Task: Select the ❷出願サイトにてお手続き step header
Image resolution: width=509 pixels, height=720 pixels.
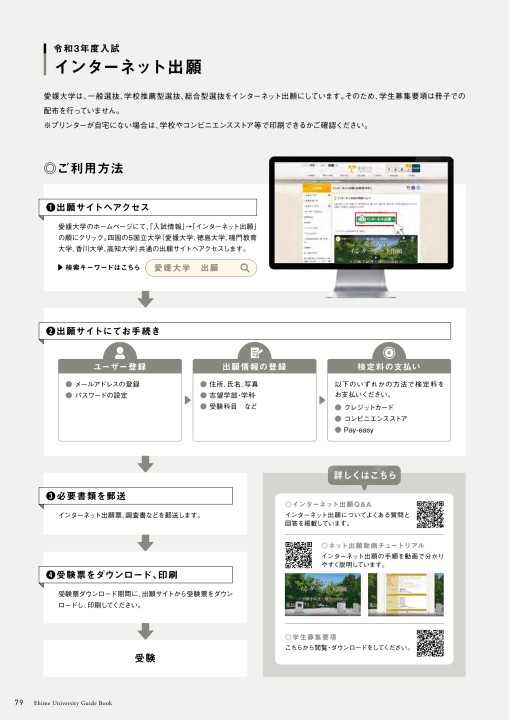Action: (x=244, y=331)
